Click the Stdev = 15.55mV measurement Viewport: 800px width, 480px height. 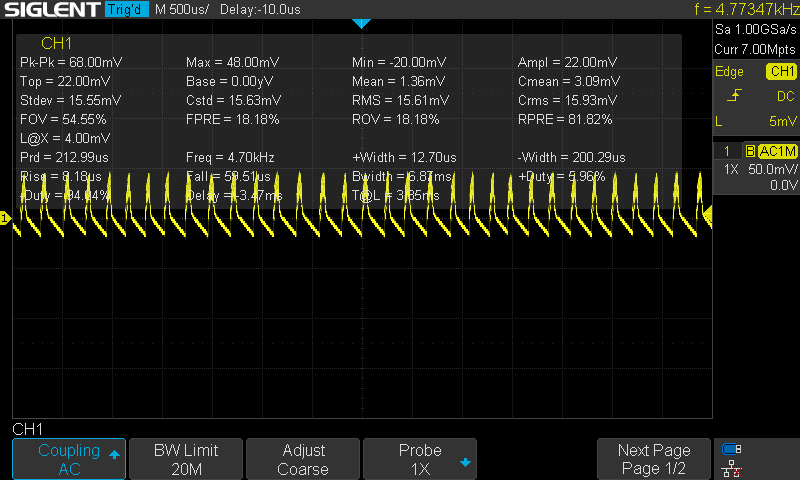click(70, 100)
